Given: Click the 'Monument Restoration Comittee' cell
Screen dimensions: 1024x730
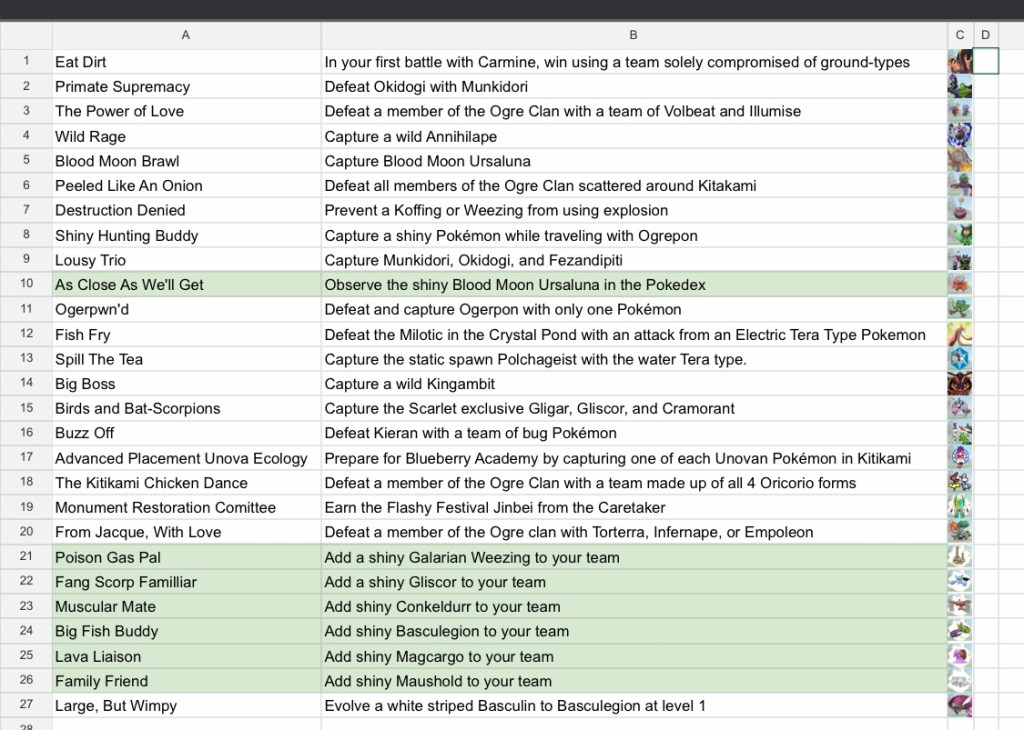Looking at the screenshot, I should [x=186, y=507].
